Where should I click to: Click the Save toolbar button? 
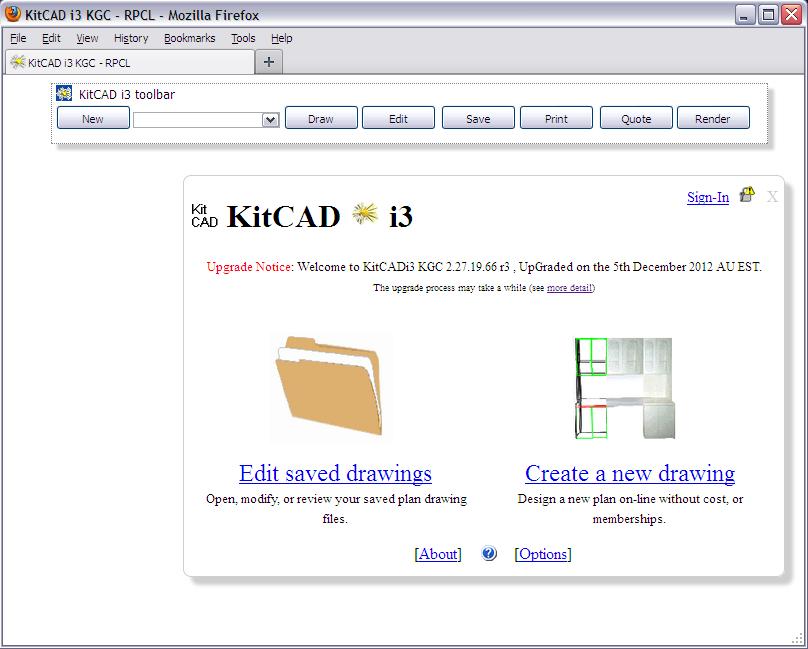(x=478, y=118)
